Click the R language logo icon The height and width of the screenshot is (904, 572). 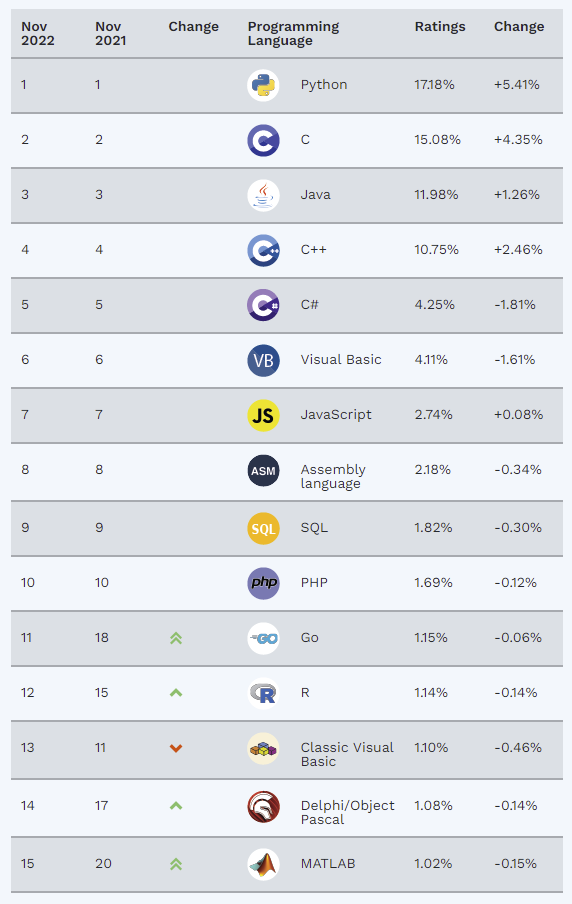click(x=264, y=694)
